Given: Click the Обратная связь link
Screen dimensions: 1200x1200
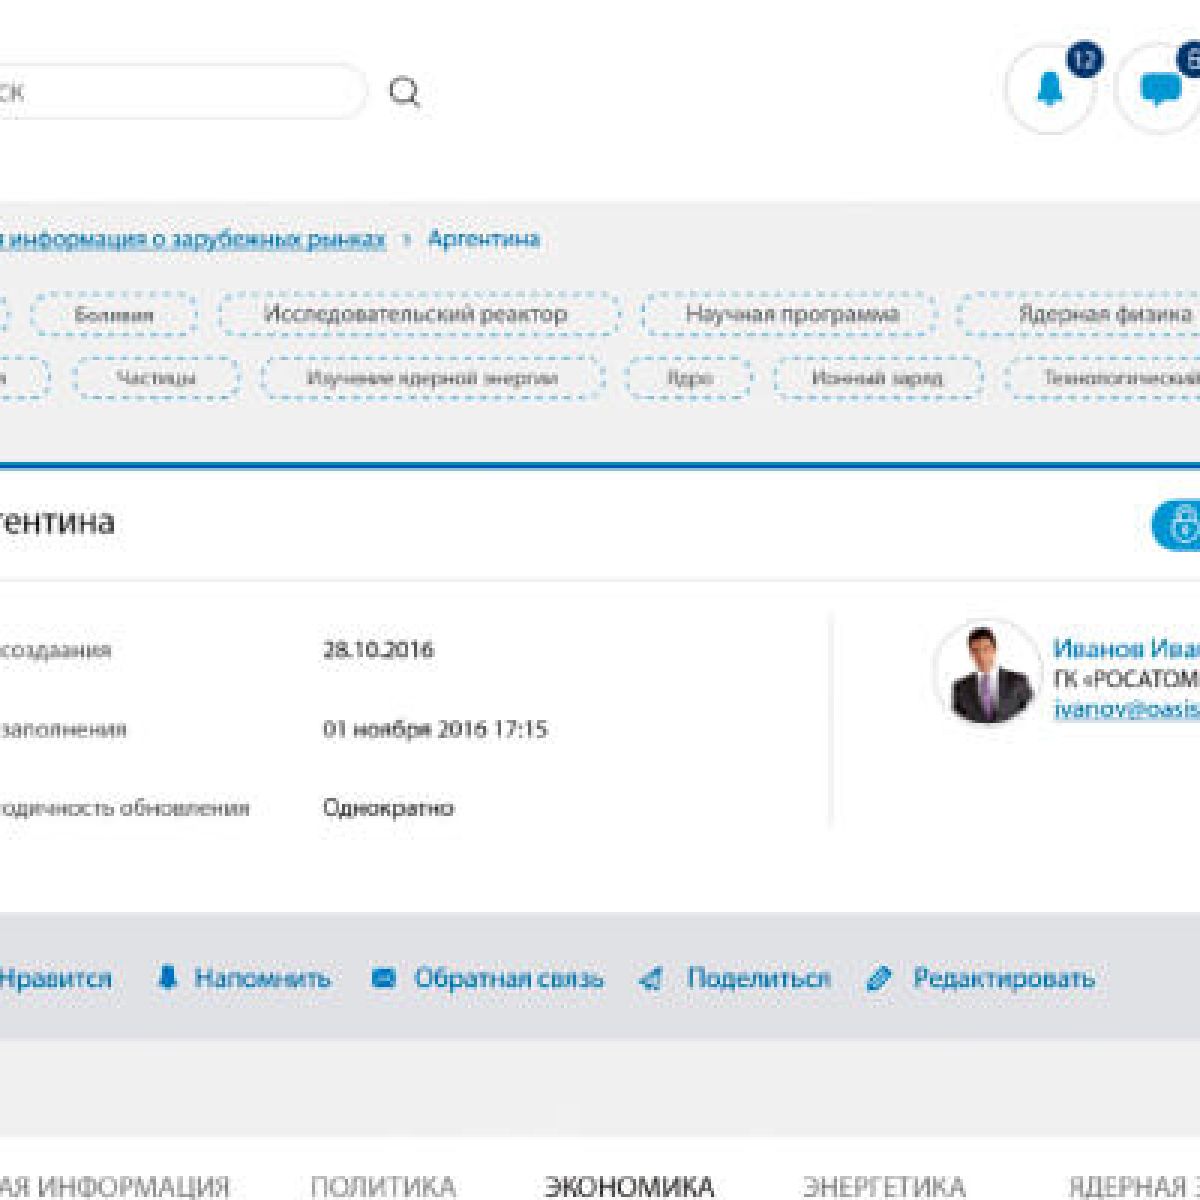Looking at the screenshot, I should click(x=509, y=978).
